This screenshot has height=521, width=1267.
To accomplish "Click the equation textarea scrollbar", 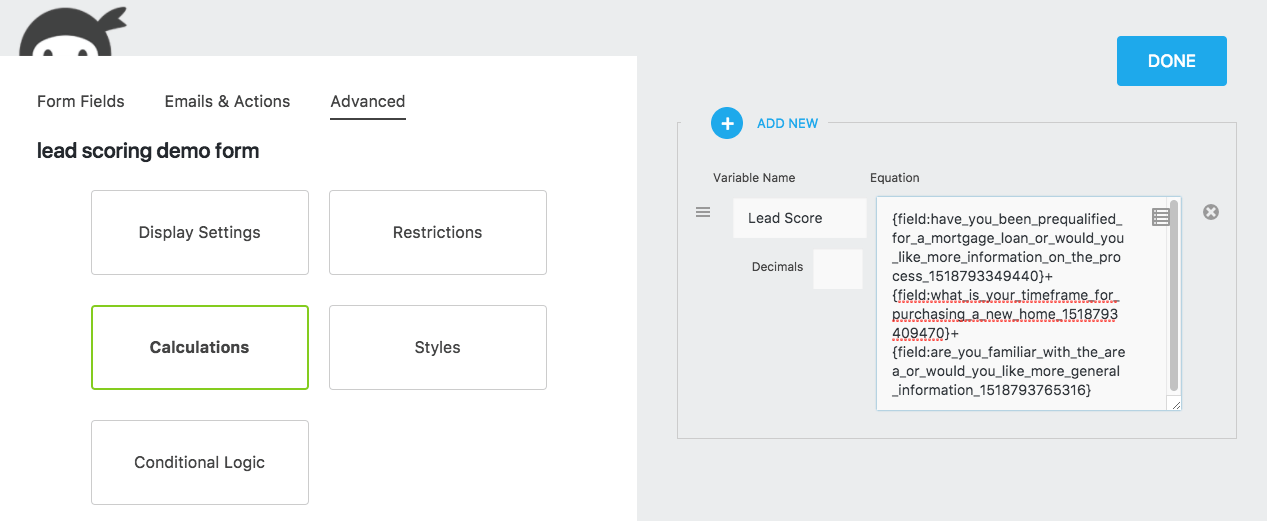I will pyautogui.click(x=1174, y=298).
